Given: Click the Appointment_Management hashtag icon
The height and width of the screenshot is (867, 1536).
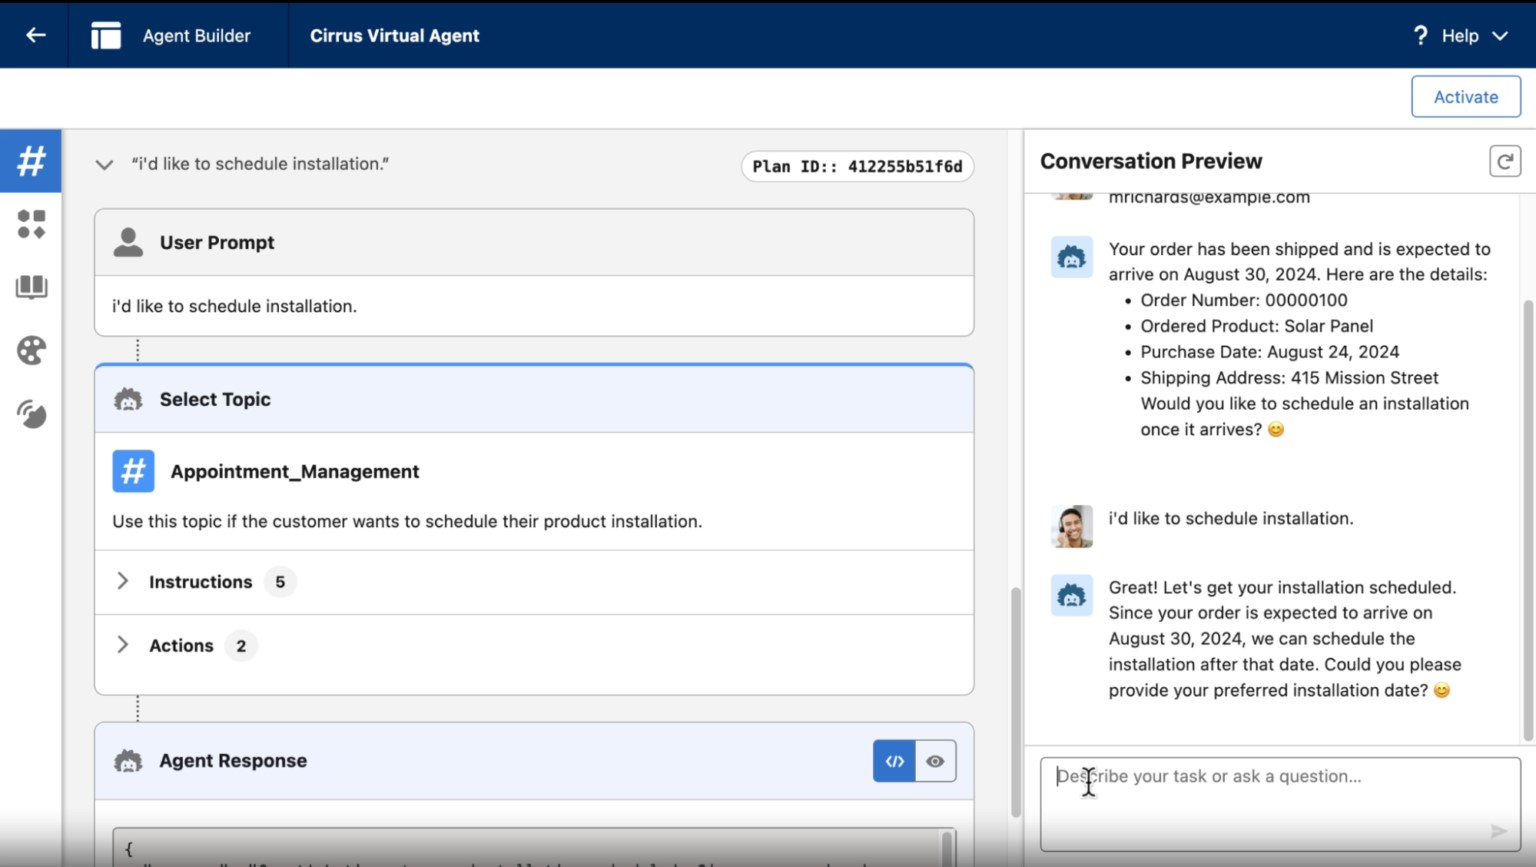Looking at the screenshot, I should click(133, 471).
